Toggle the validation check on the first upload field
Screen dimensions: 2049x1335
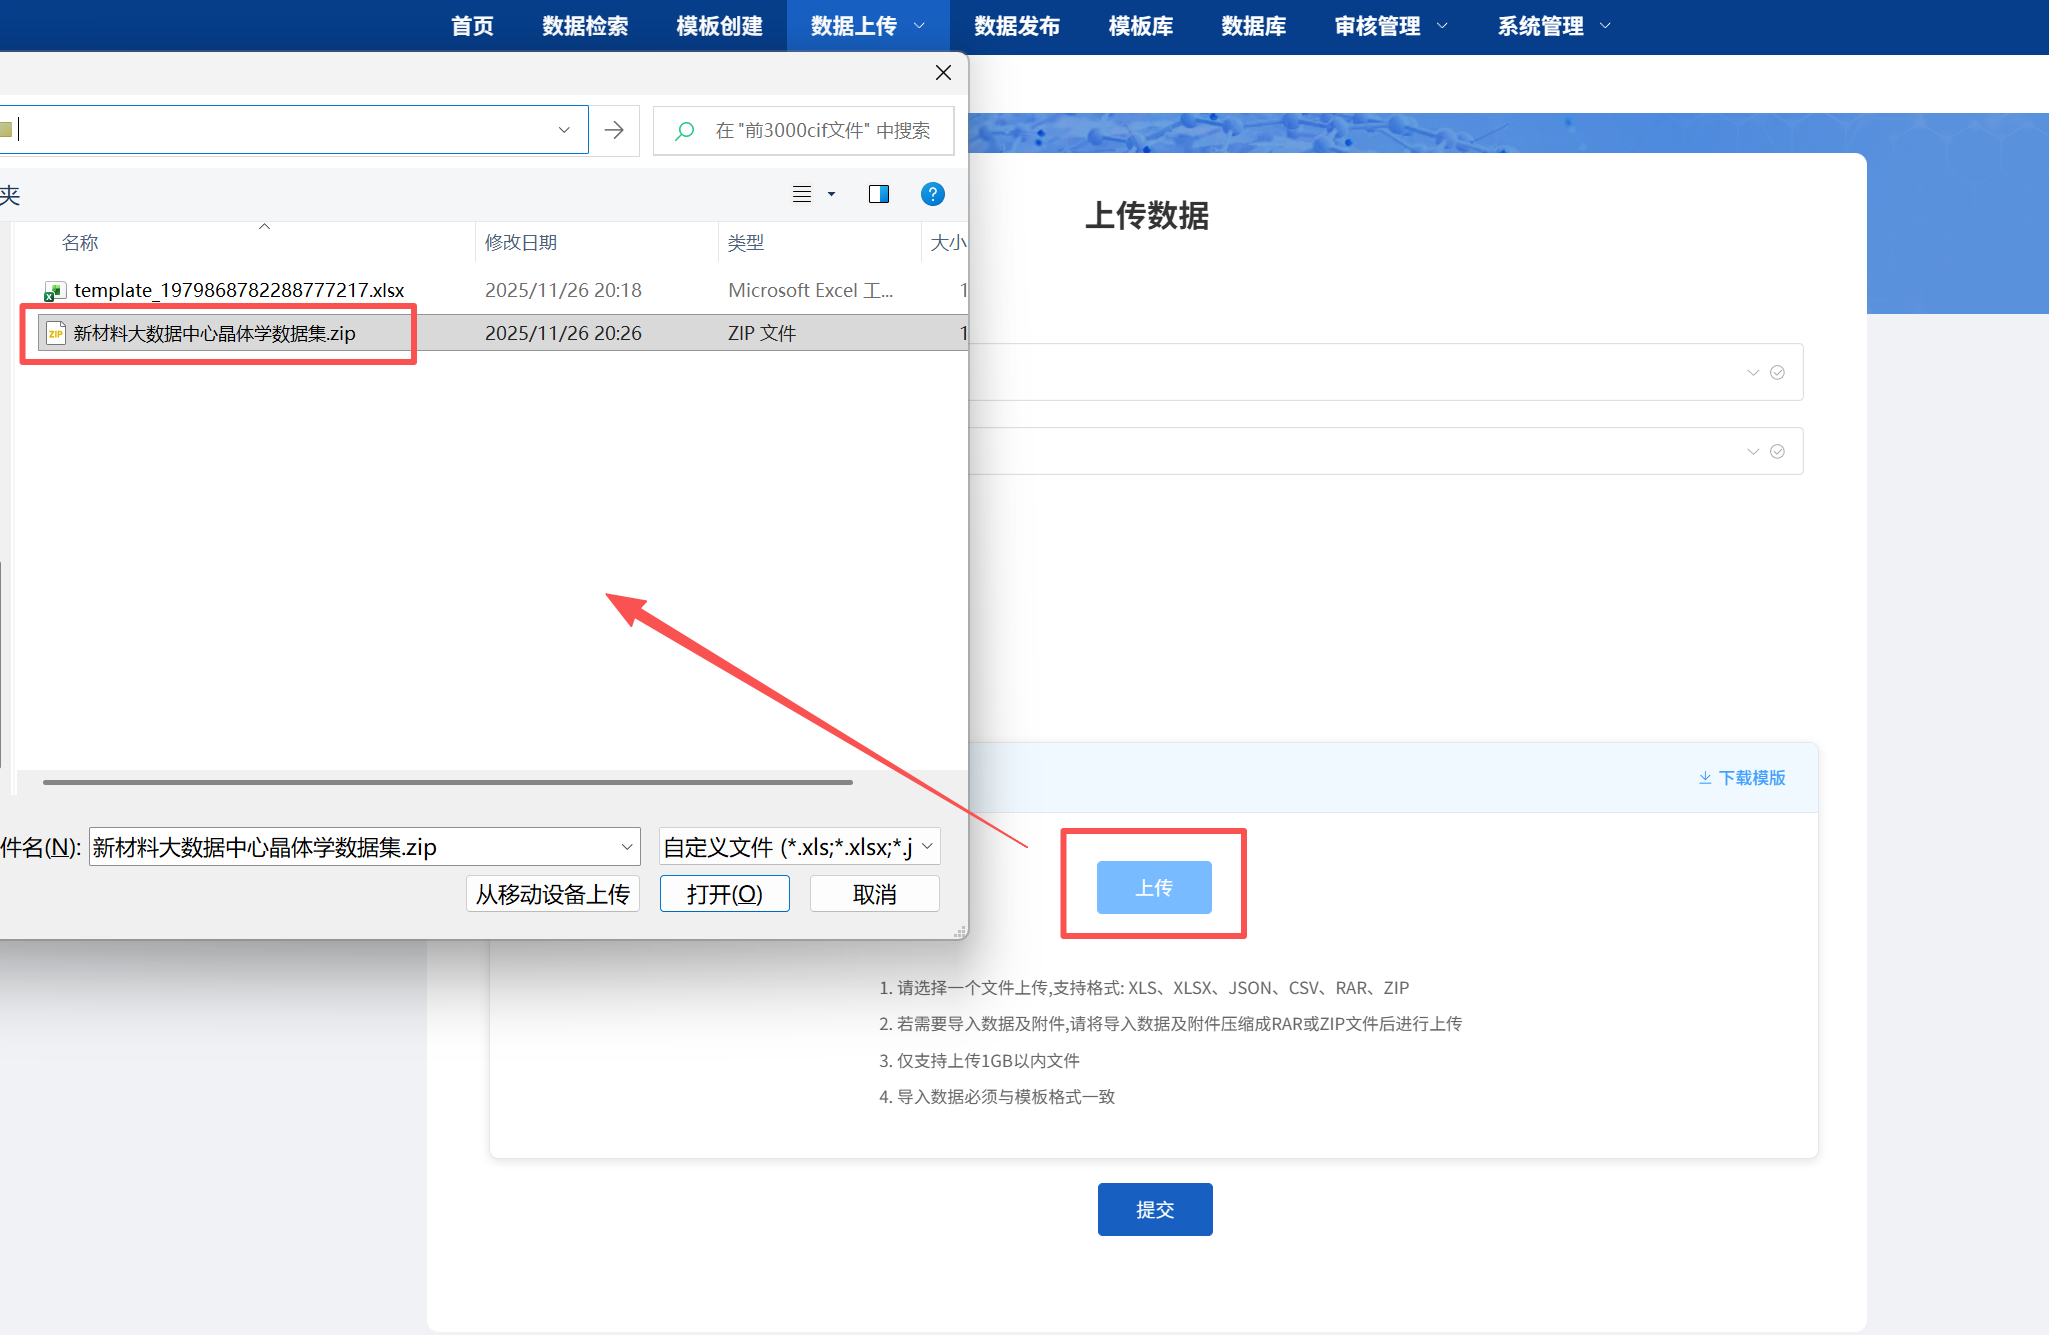coord(1777,371)
